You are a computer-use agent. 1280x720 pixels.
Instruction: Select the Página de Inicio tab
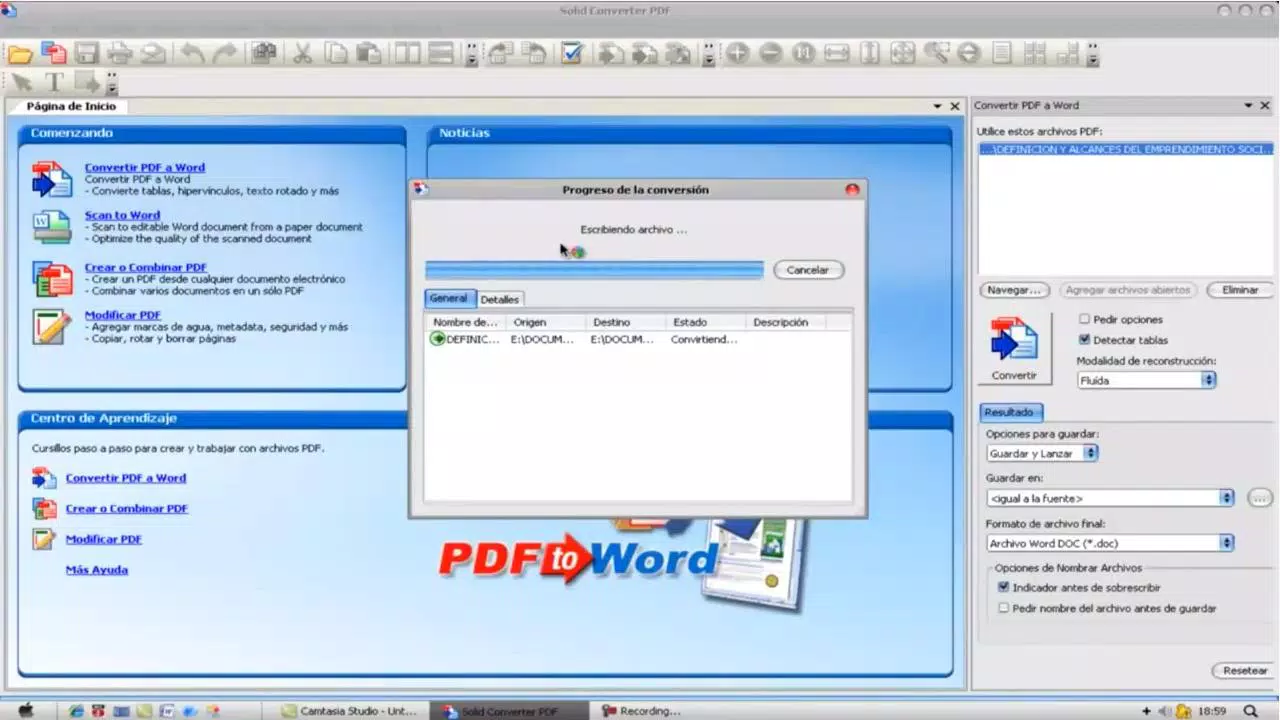71,106
